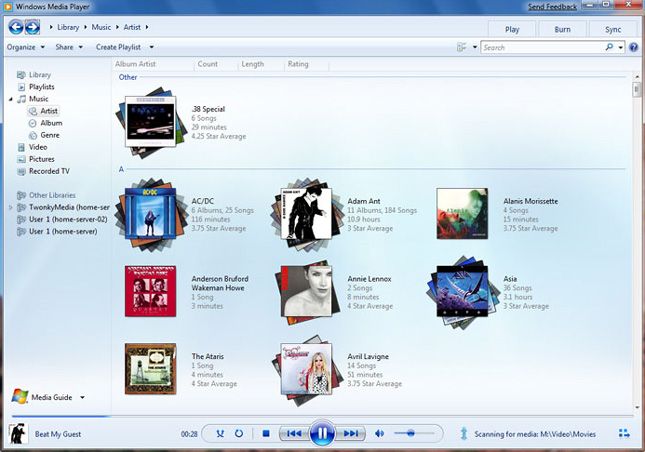Viewport: 645px width, 452px height.
Task: Click the Back navigation arrow
Action: pyautogui.click(x=16, y=27)
